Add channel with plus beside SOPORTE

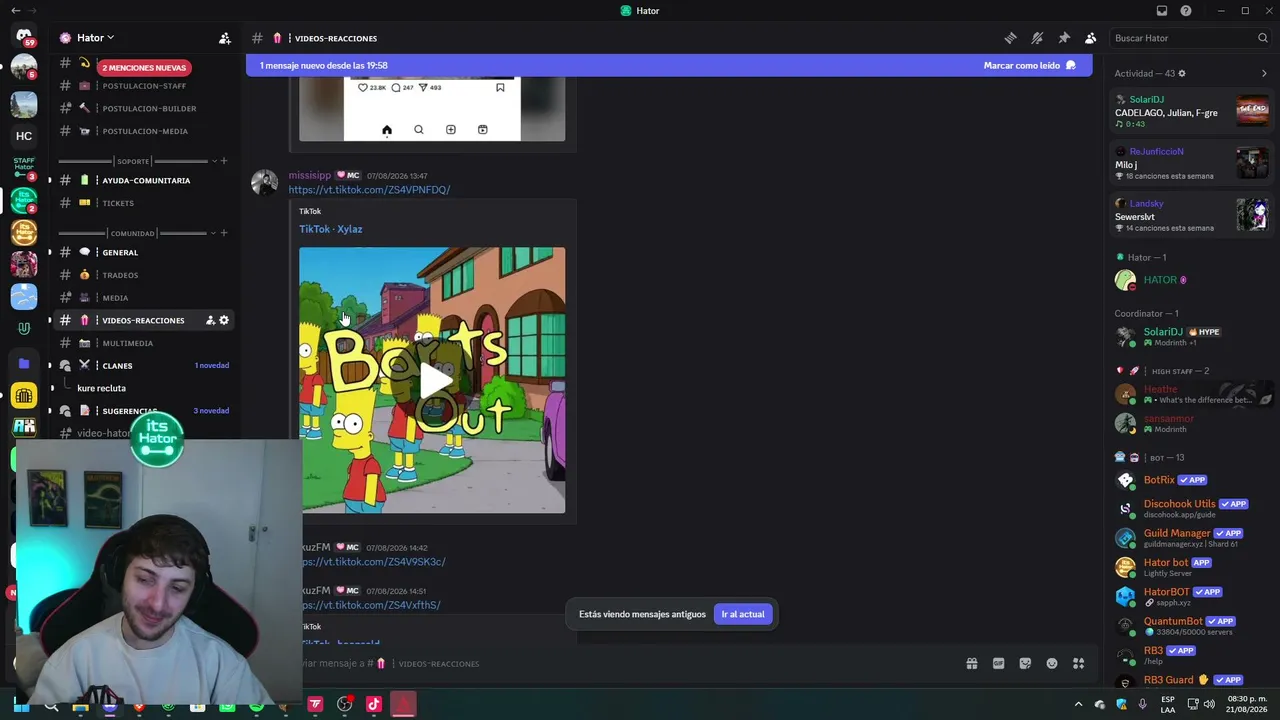coord(224,161)
